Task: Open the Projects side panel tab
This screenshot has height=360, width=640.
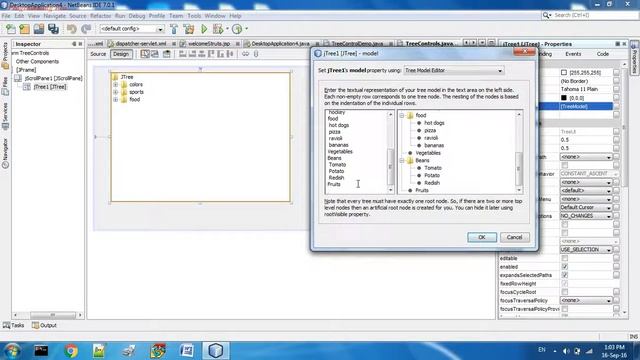Action: pos(5,55)
